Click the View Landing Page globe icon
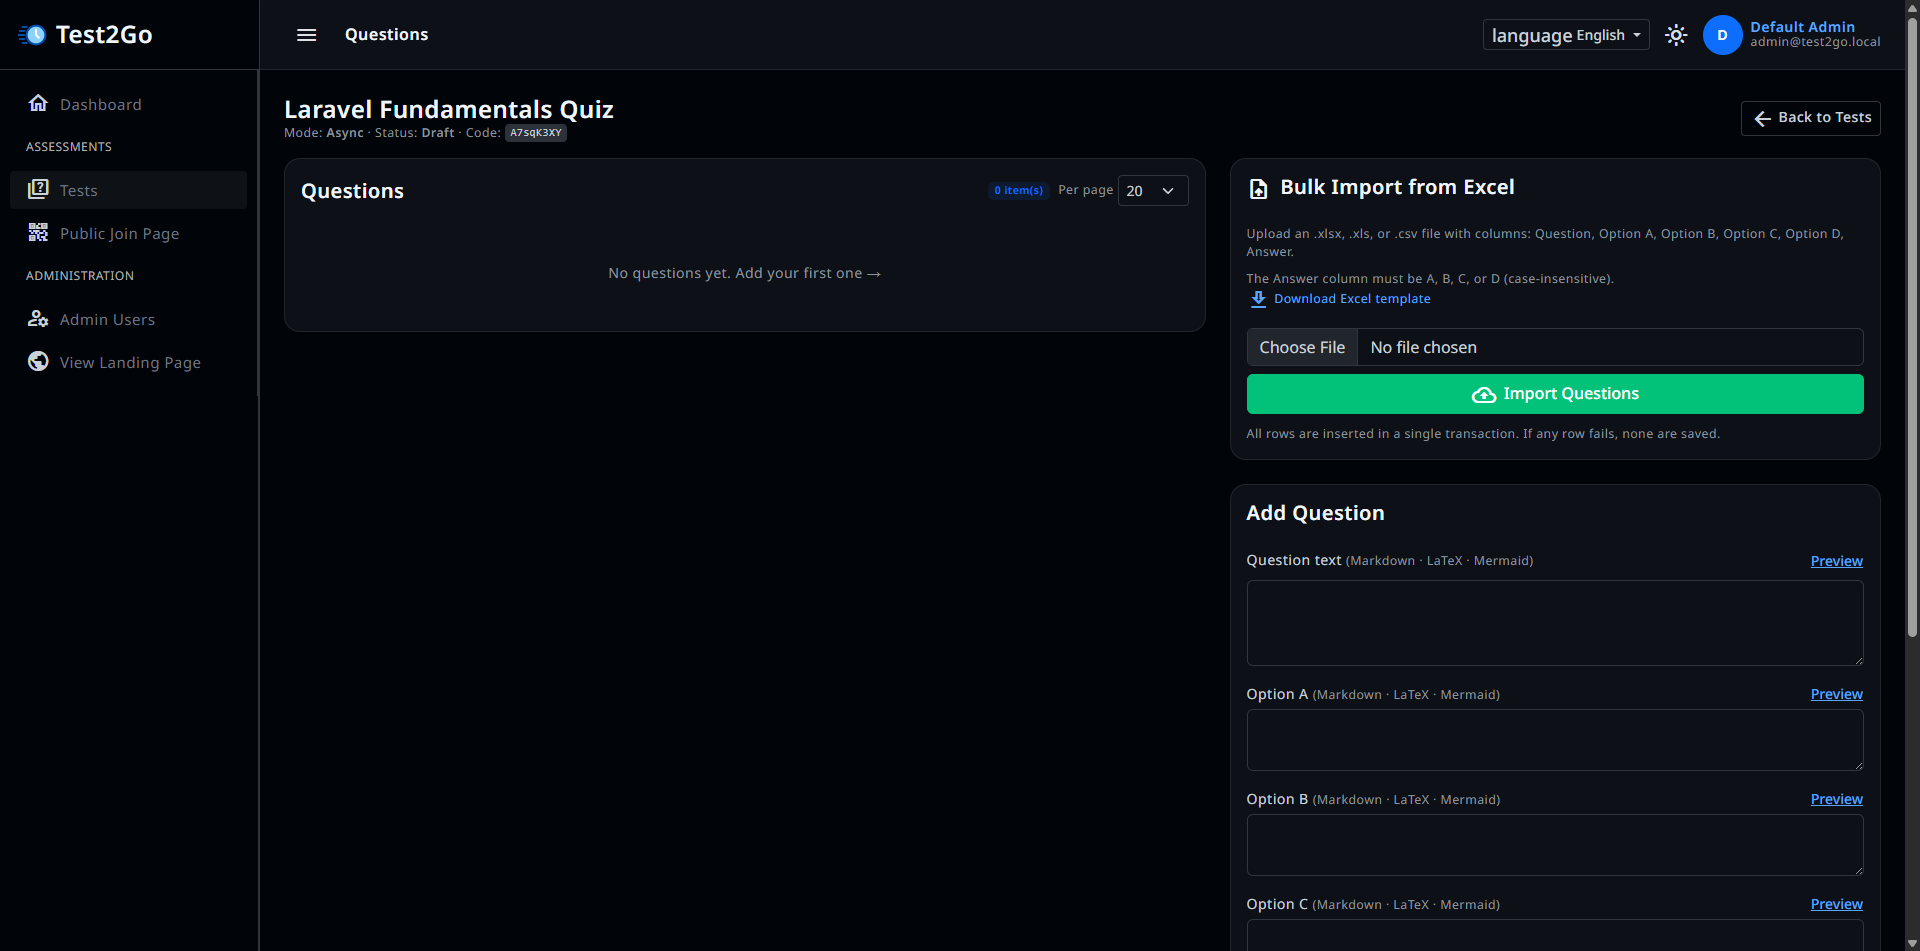The height and width of the screenshot is (951, 1920). point(38,361)
